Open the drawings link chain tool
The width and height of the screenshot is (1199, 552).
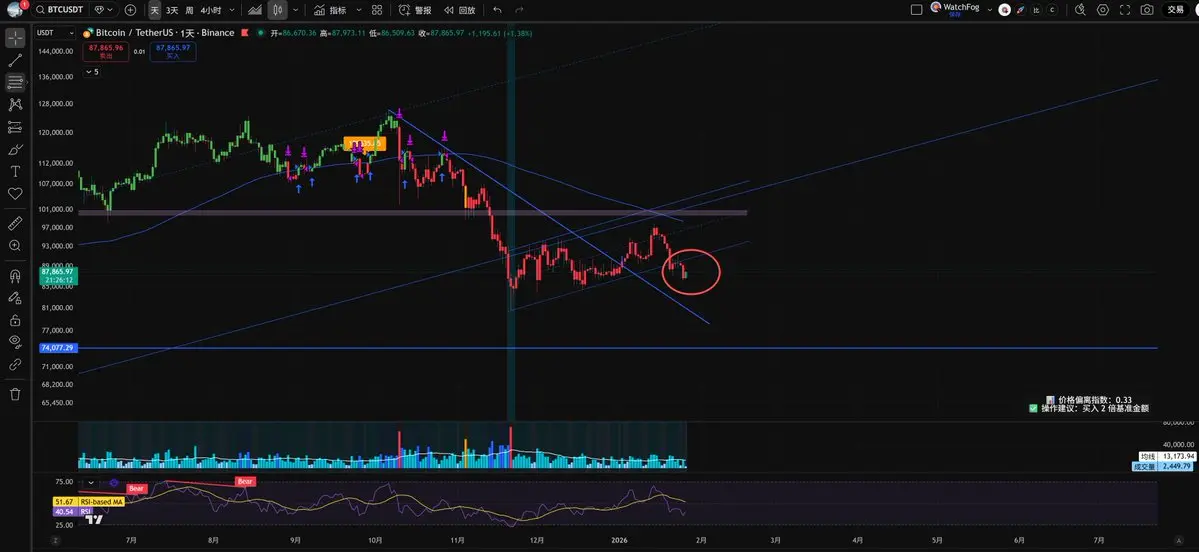15,365
